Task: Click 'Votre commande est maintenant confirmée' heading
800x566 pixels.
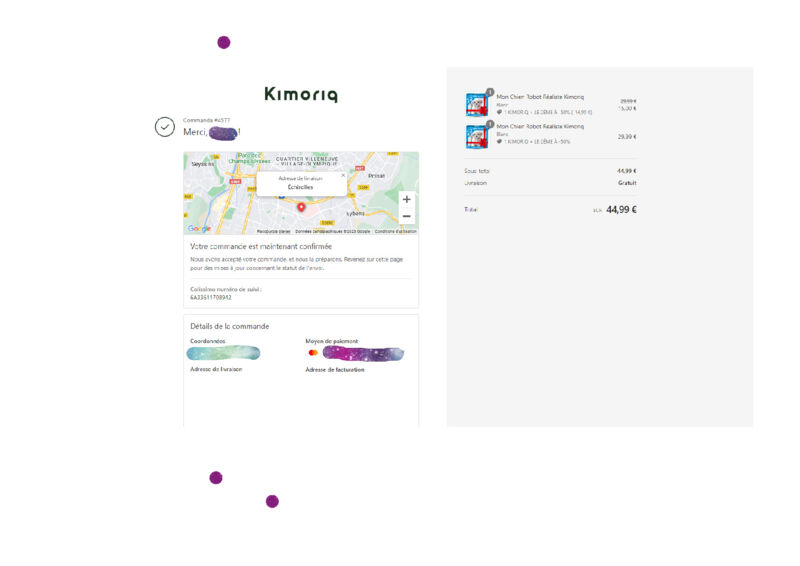Action: pyautogui.click(x=261, y=247)
